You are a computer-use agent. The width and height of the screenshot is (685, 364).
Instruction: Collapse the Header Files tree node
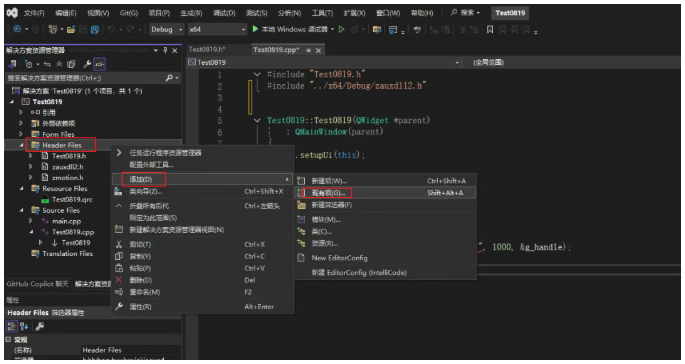point(21,145)
